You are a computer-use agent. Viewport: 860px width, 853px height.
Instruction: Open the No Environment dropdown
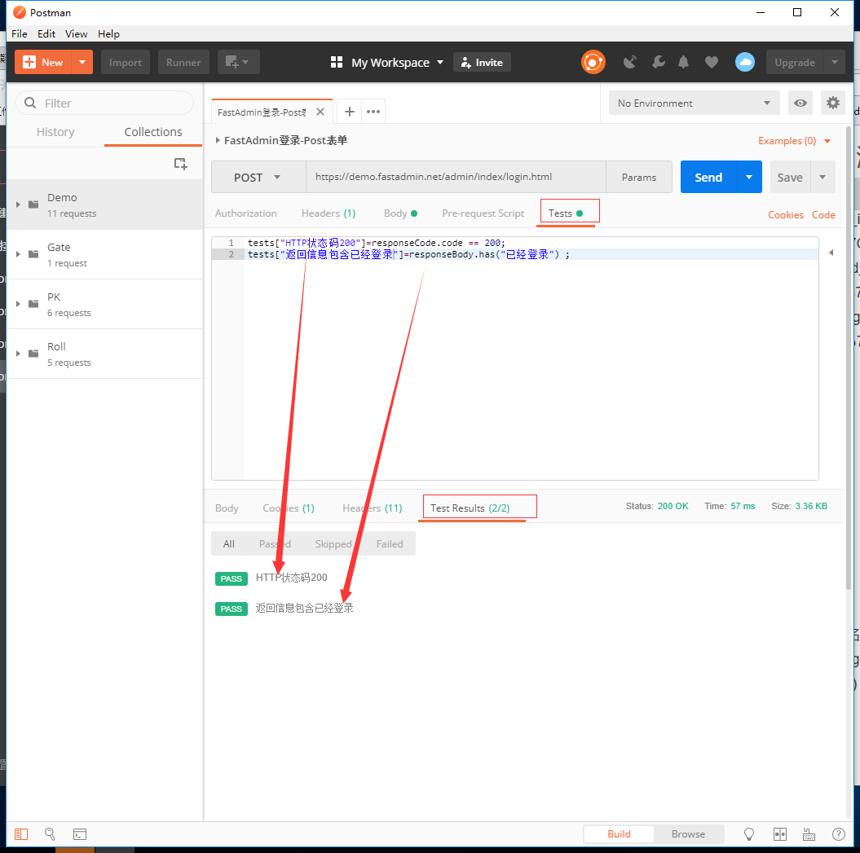coord(694,103)
